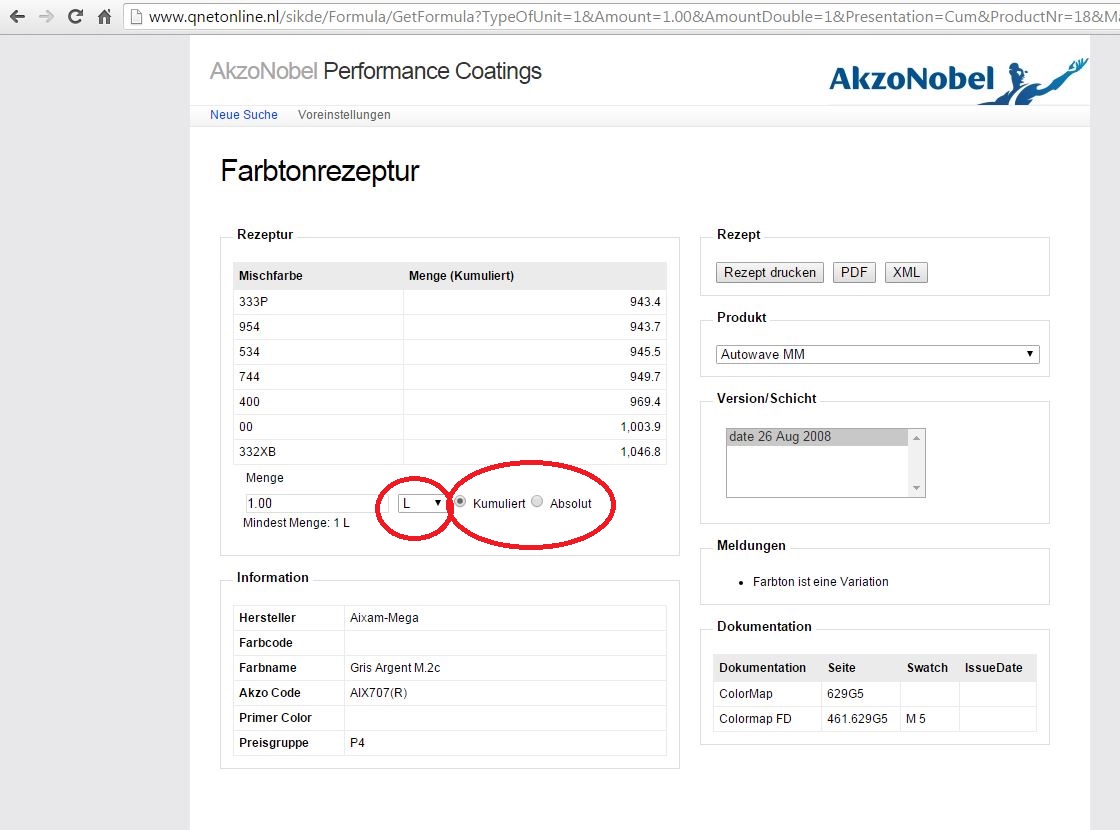Click the page value 461.629G5
Image resolution: width=1120 pixels, height=830 pixels.
[x=857, y=719]
